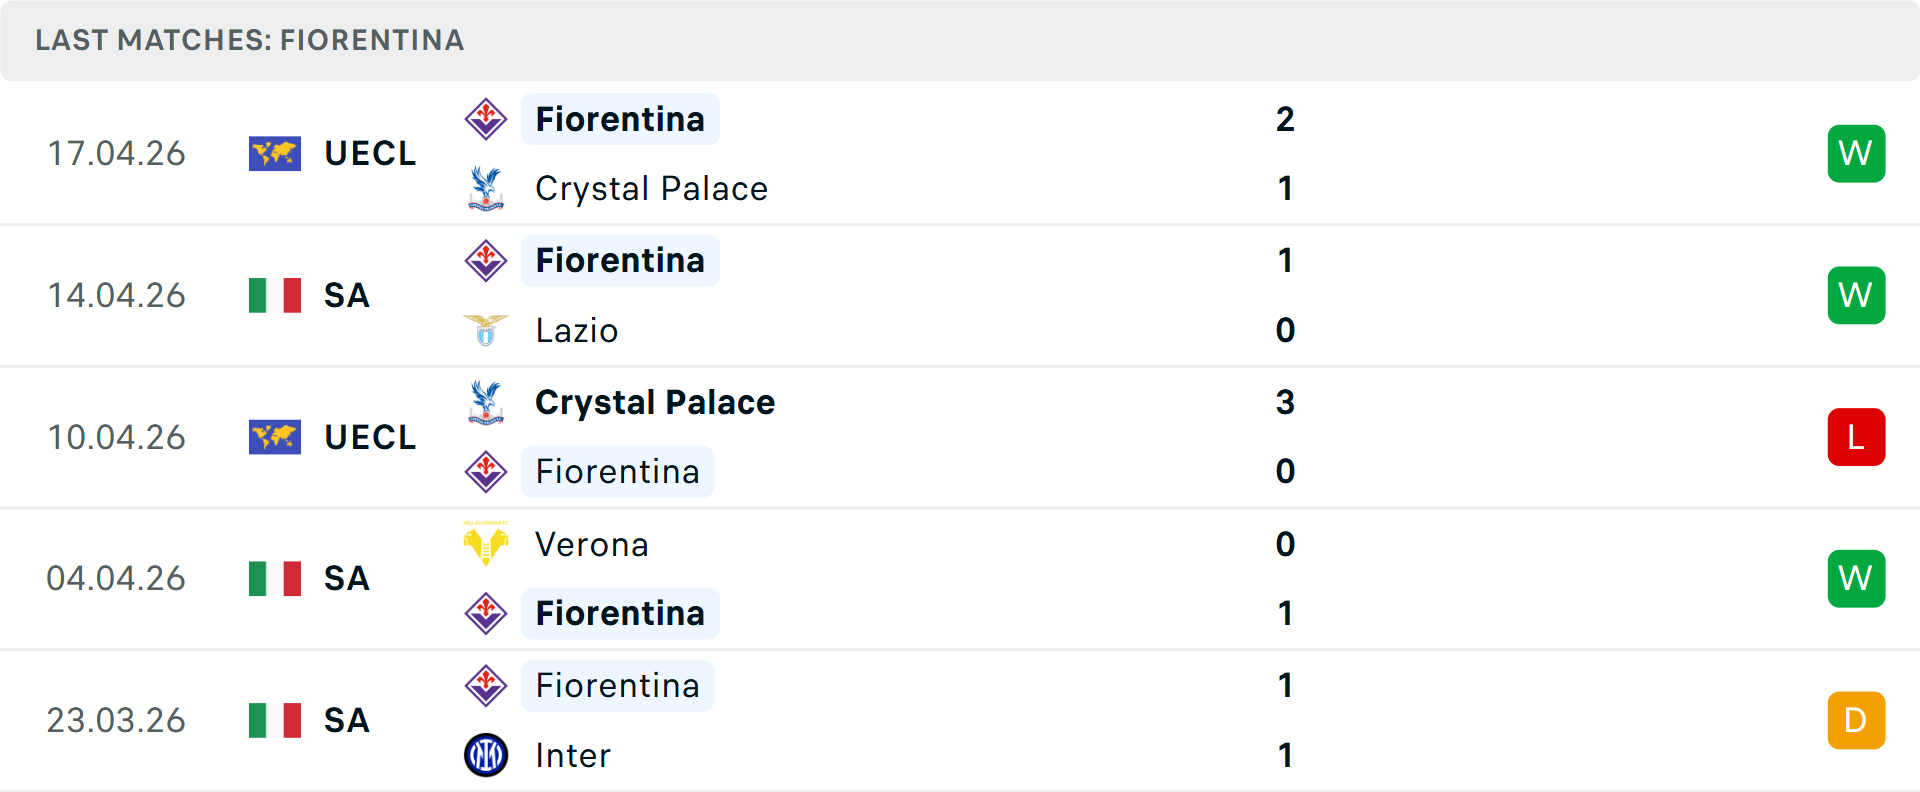Open Inter team name link
The image size is (1920, 792).
tap(573, 755)
